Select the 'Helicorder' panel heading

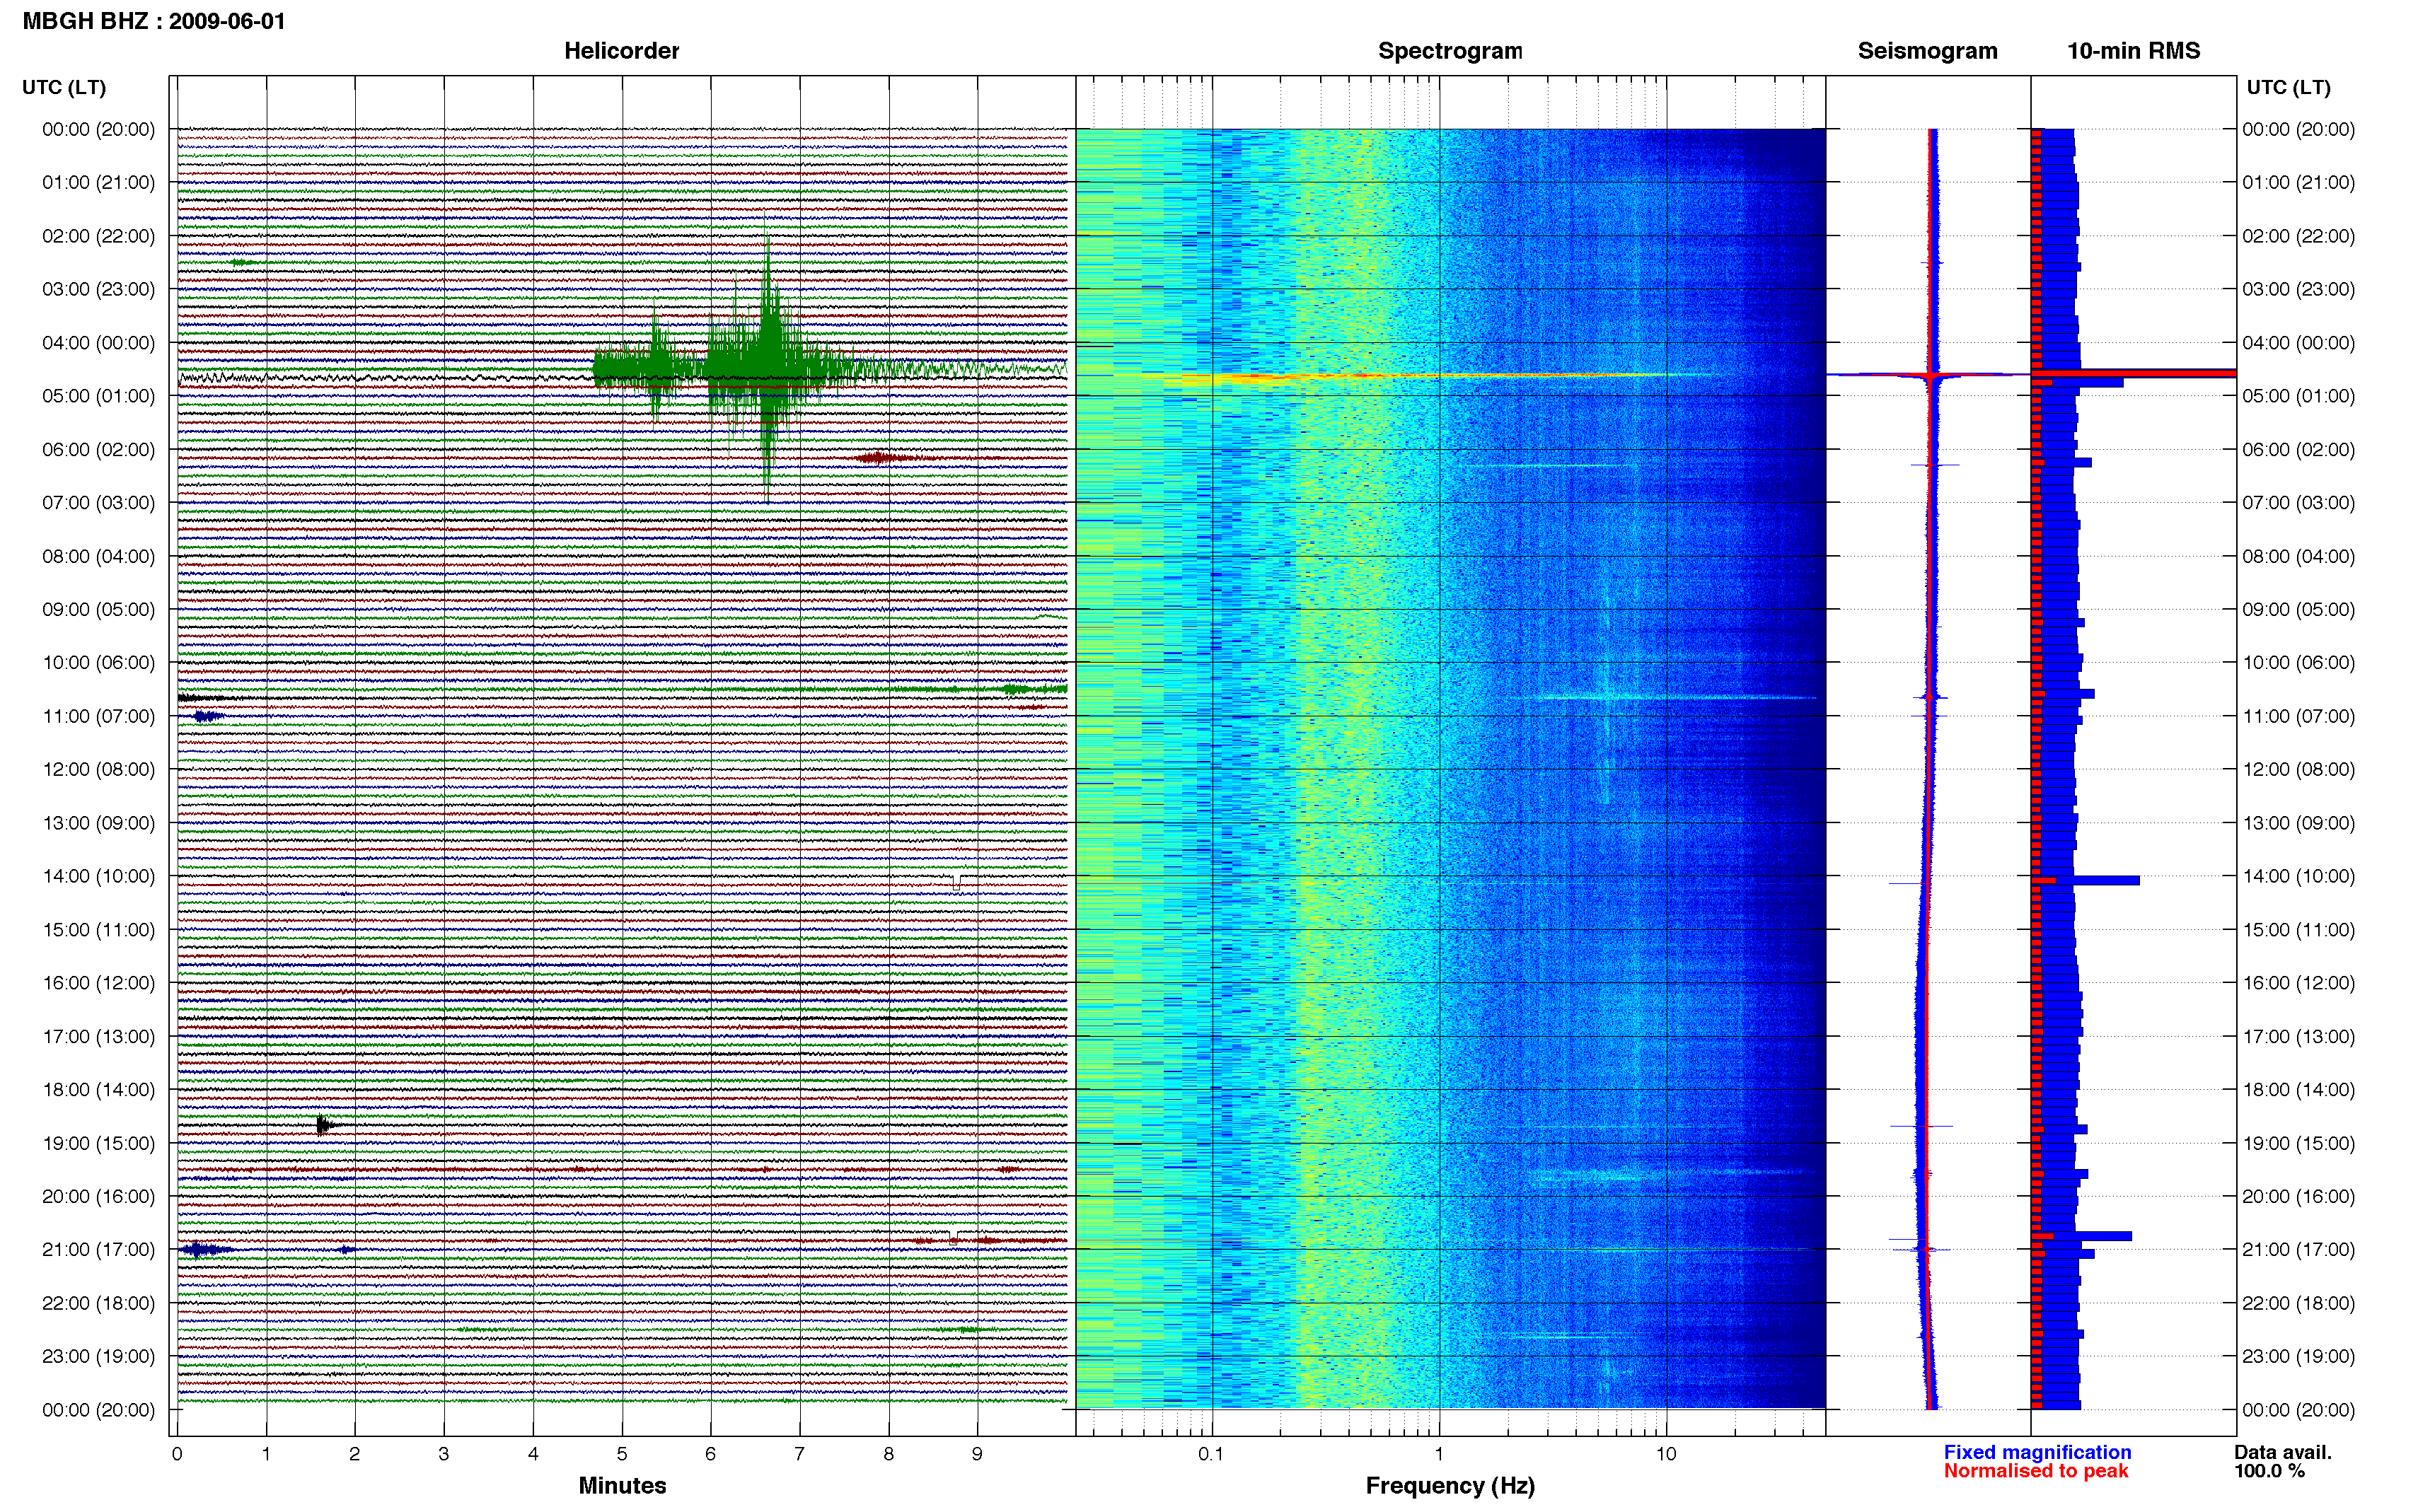click(621, 51)
